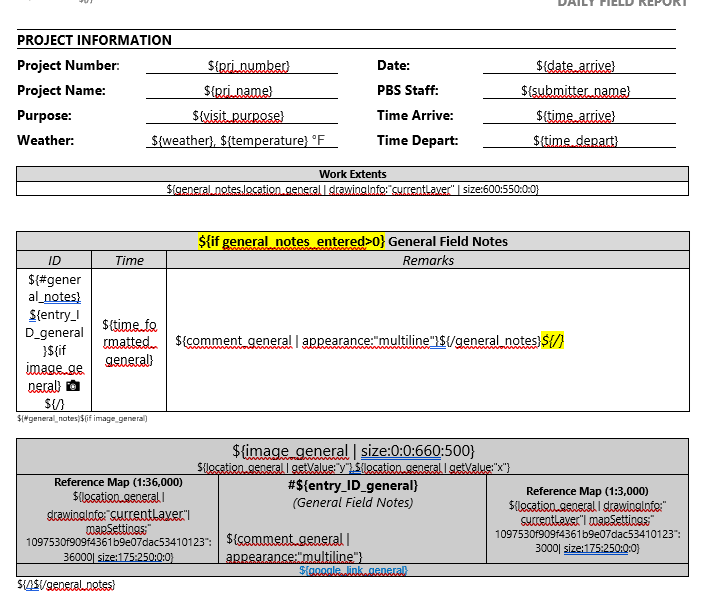Click the (General Field Notes) italic caption
712x610 pixels.
pos(353,503)
